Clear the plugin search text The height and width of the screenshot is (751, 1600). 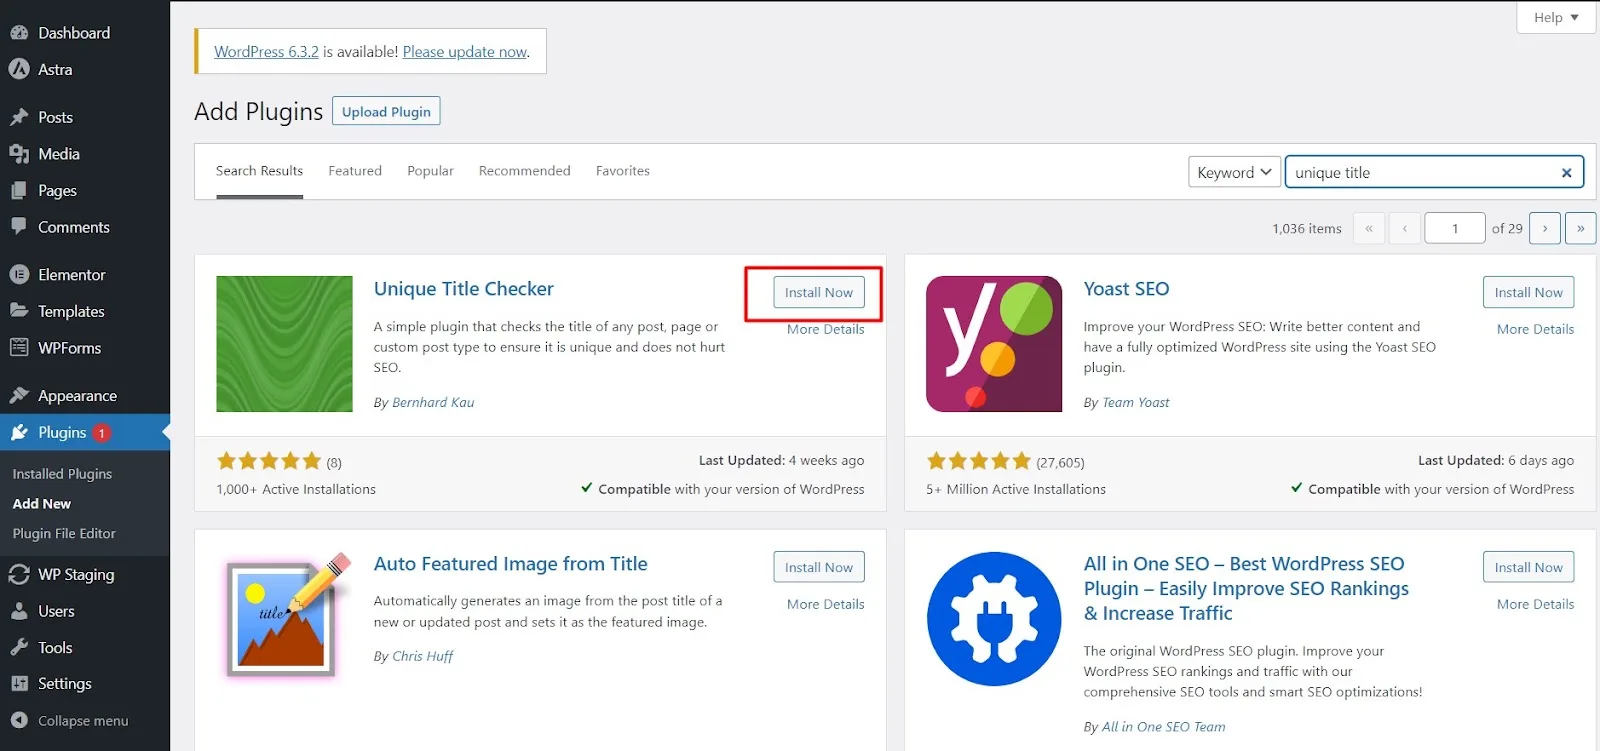point(1567,173)
